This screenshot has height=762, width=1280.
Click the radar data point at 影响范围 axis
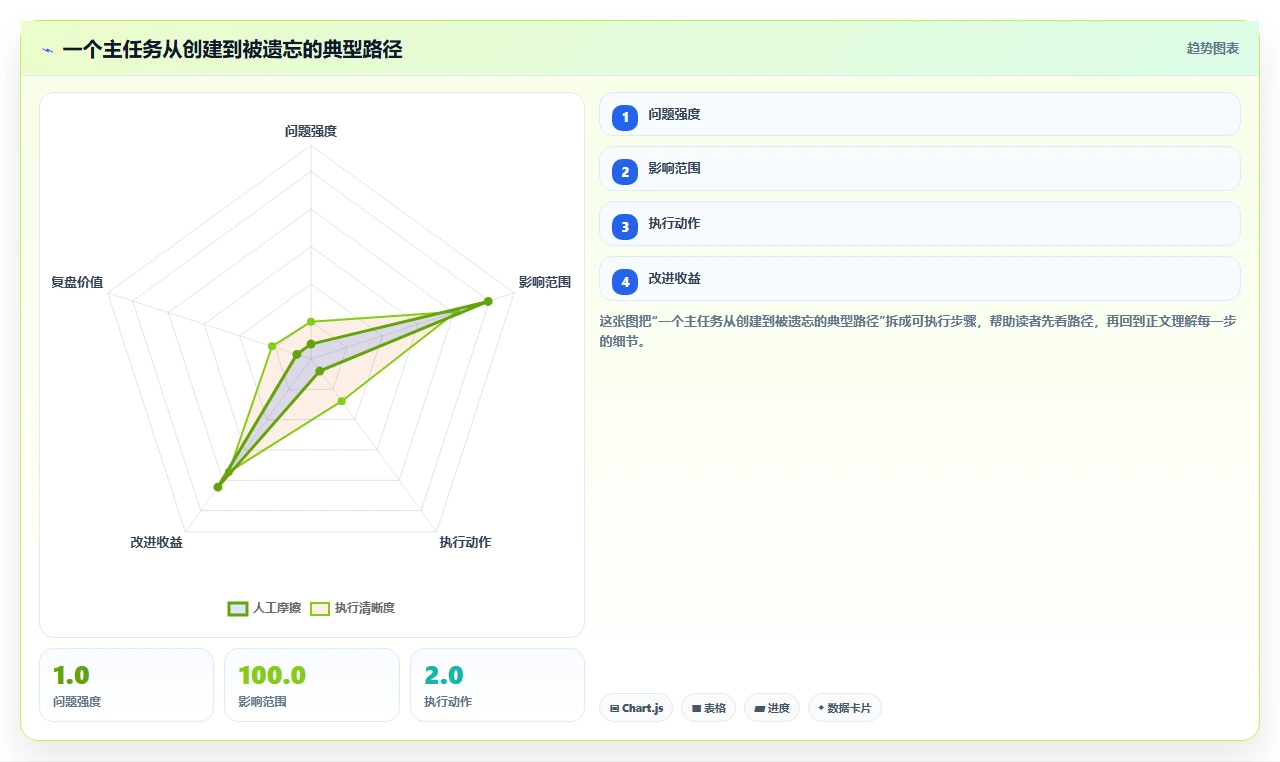488,301
